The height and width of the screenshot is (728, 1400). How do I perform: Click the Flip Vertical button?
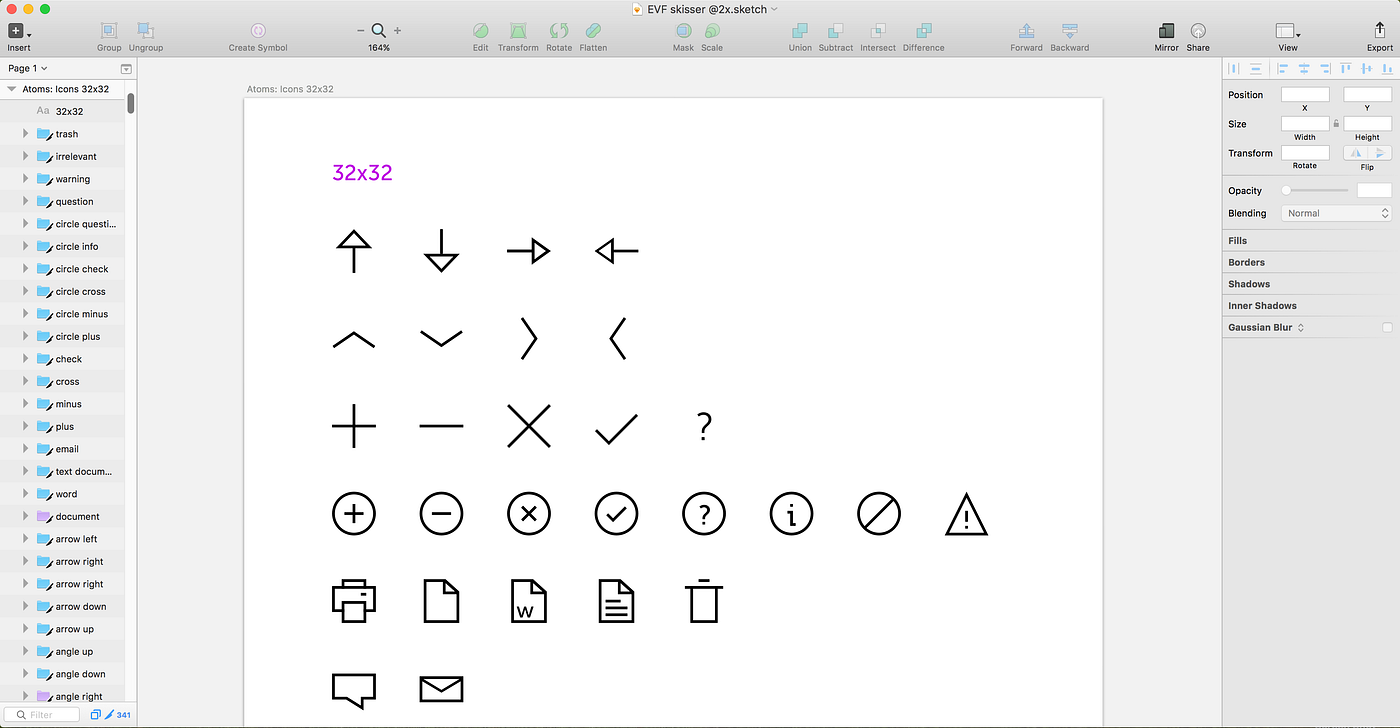click(x=1380, y=153)
